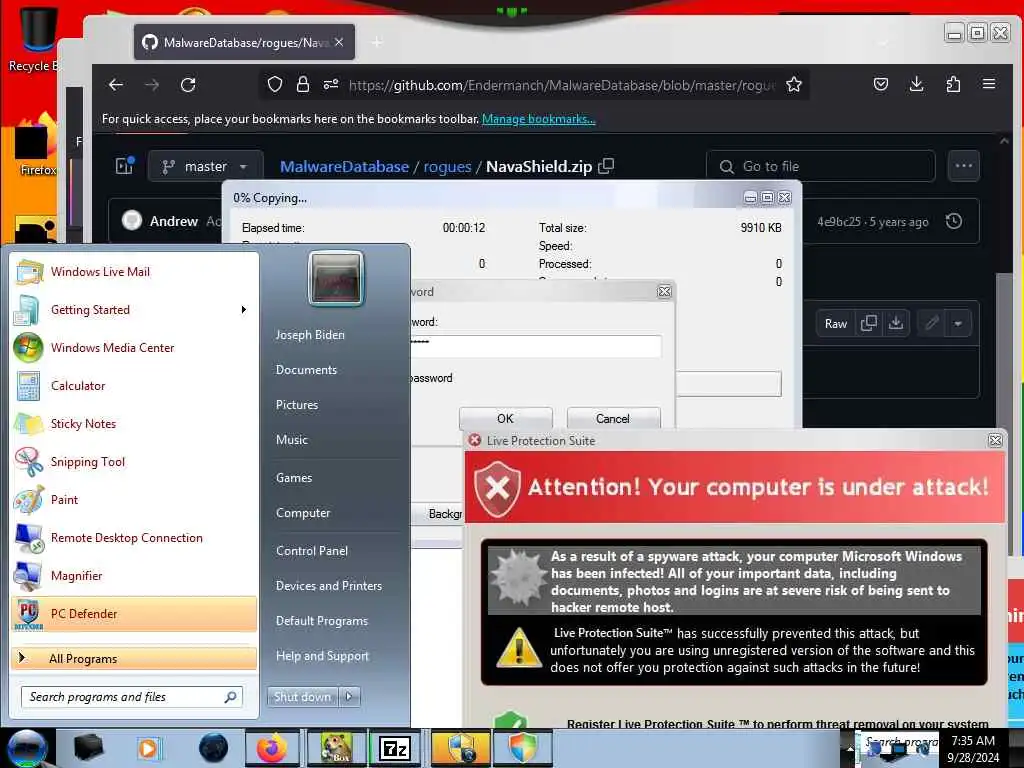The height and width of the screenshot is (768, 1024).
Task: Open 7-Zip from the taskbar
Action: [x=394, y=748]
